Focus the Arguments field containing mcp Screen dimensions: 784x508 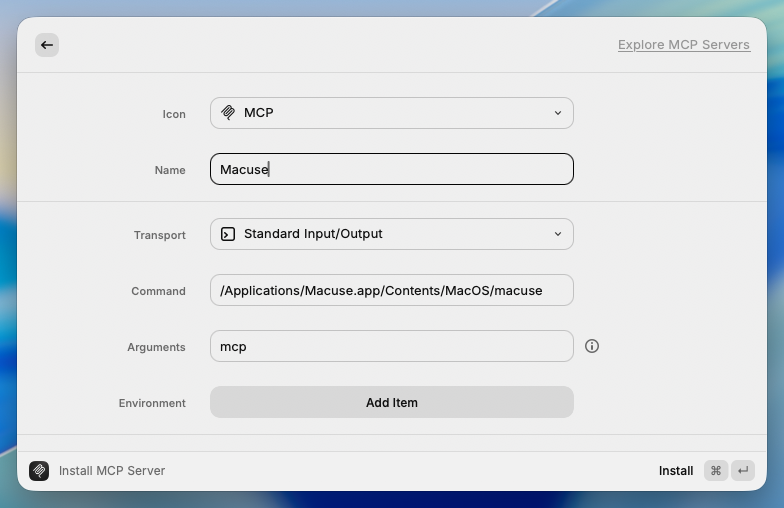pos(391,346)
